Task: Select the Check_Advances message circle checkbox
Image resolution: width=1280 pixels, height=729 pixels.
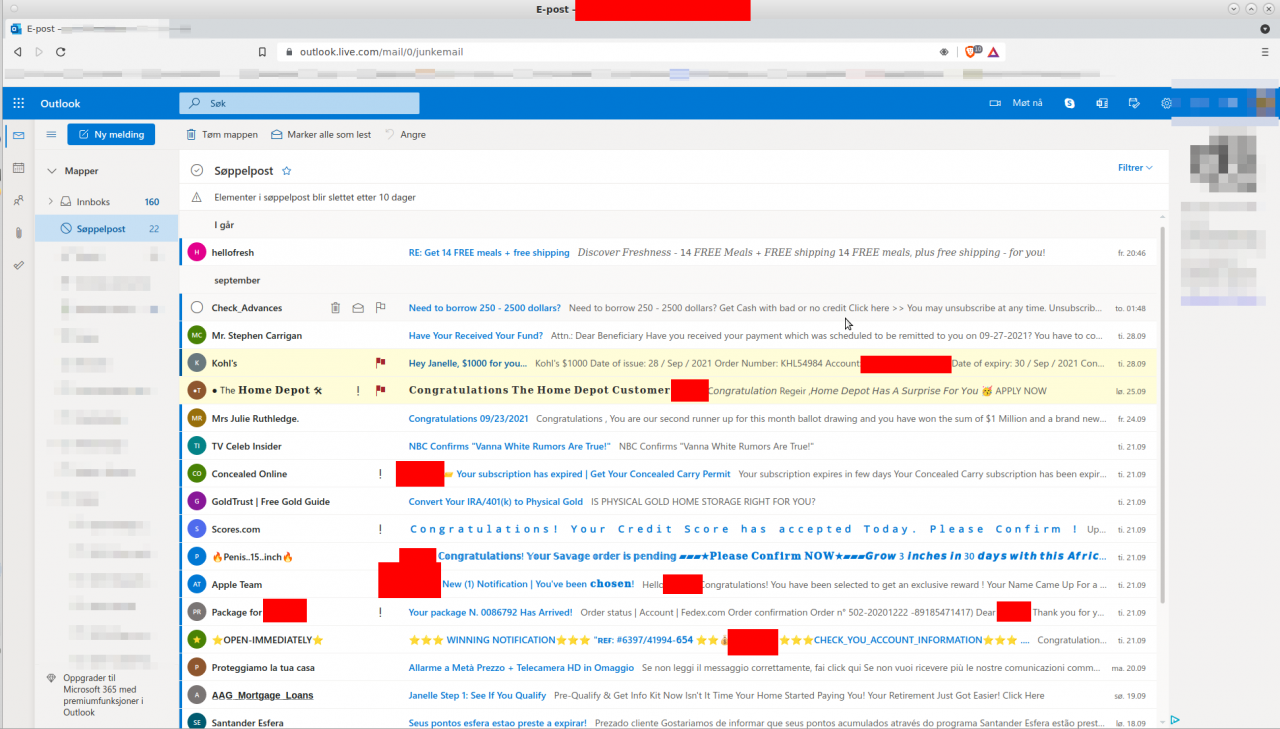Action: point(196,307)
